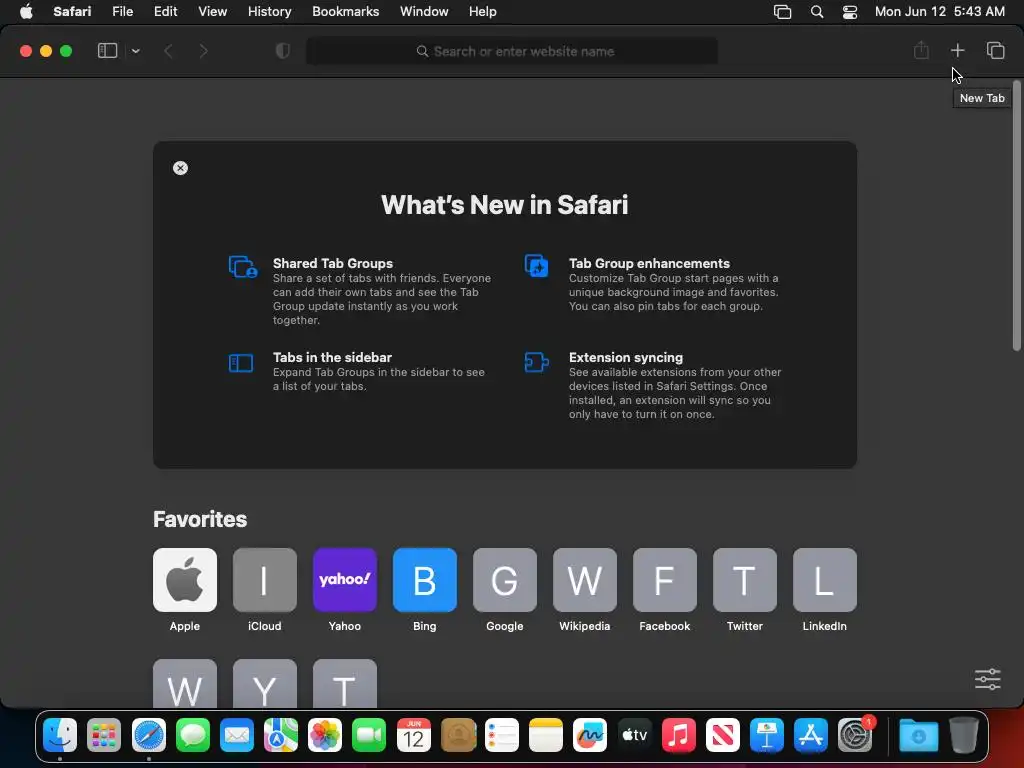Open the Wikipedia favorite

coord(584,580)
